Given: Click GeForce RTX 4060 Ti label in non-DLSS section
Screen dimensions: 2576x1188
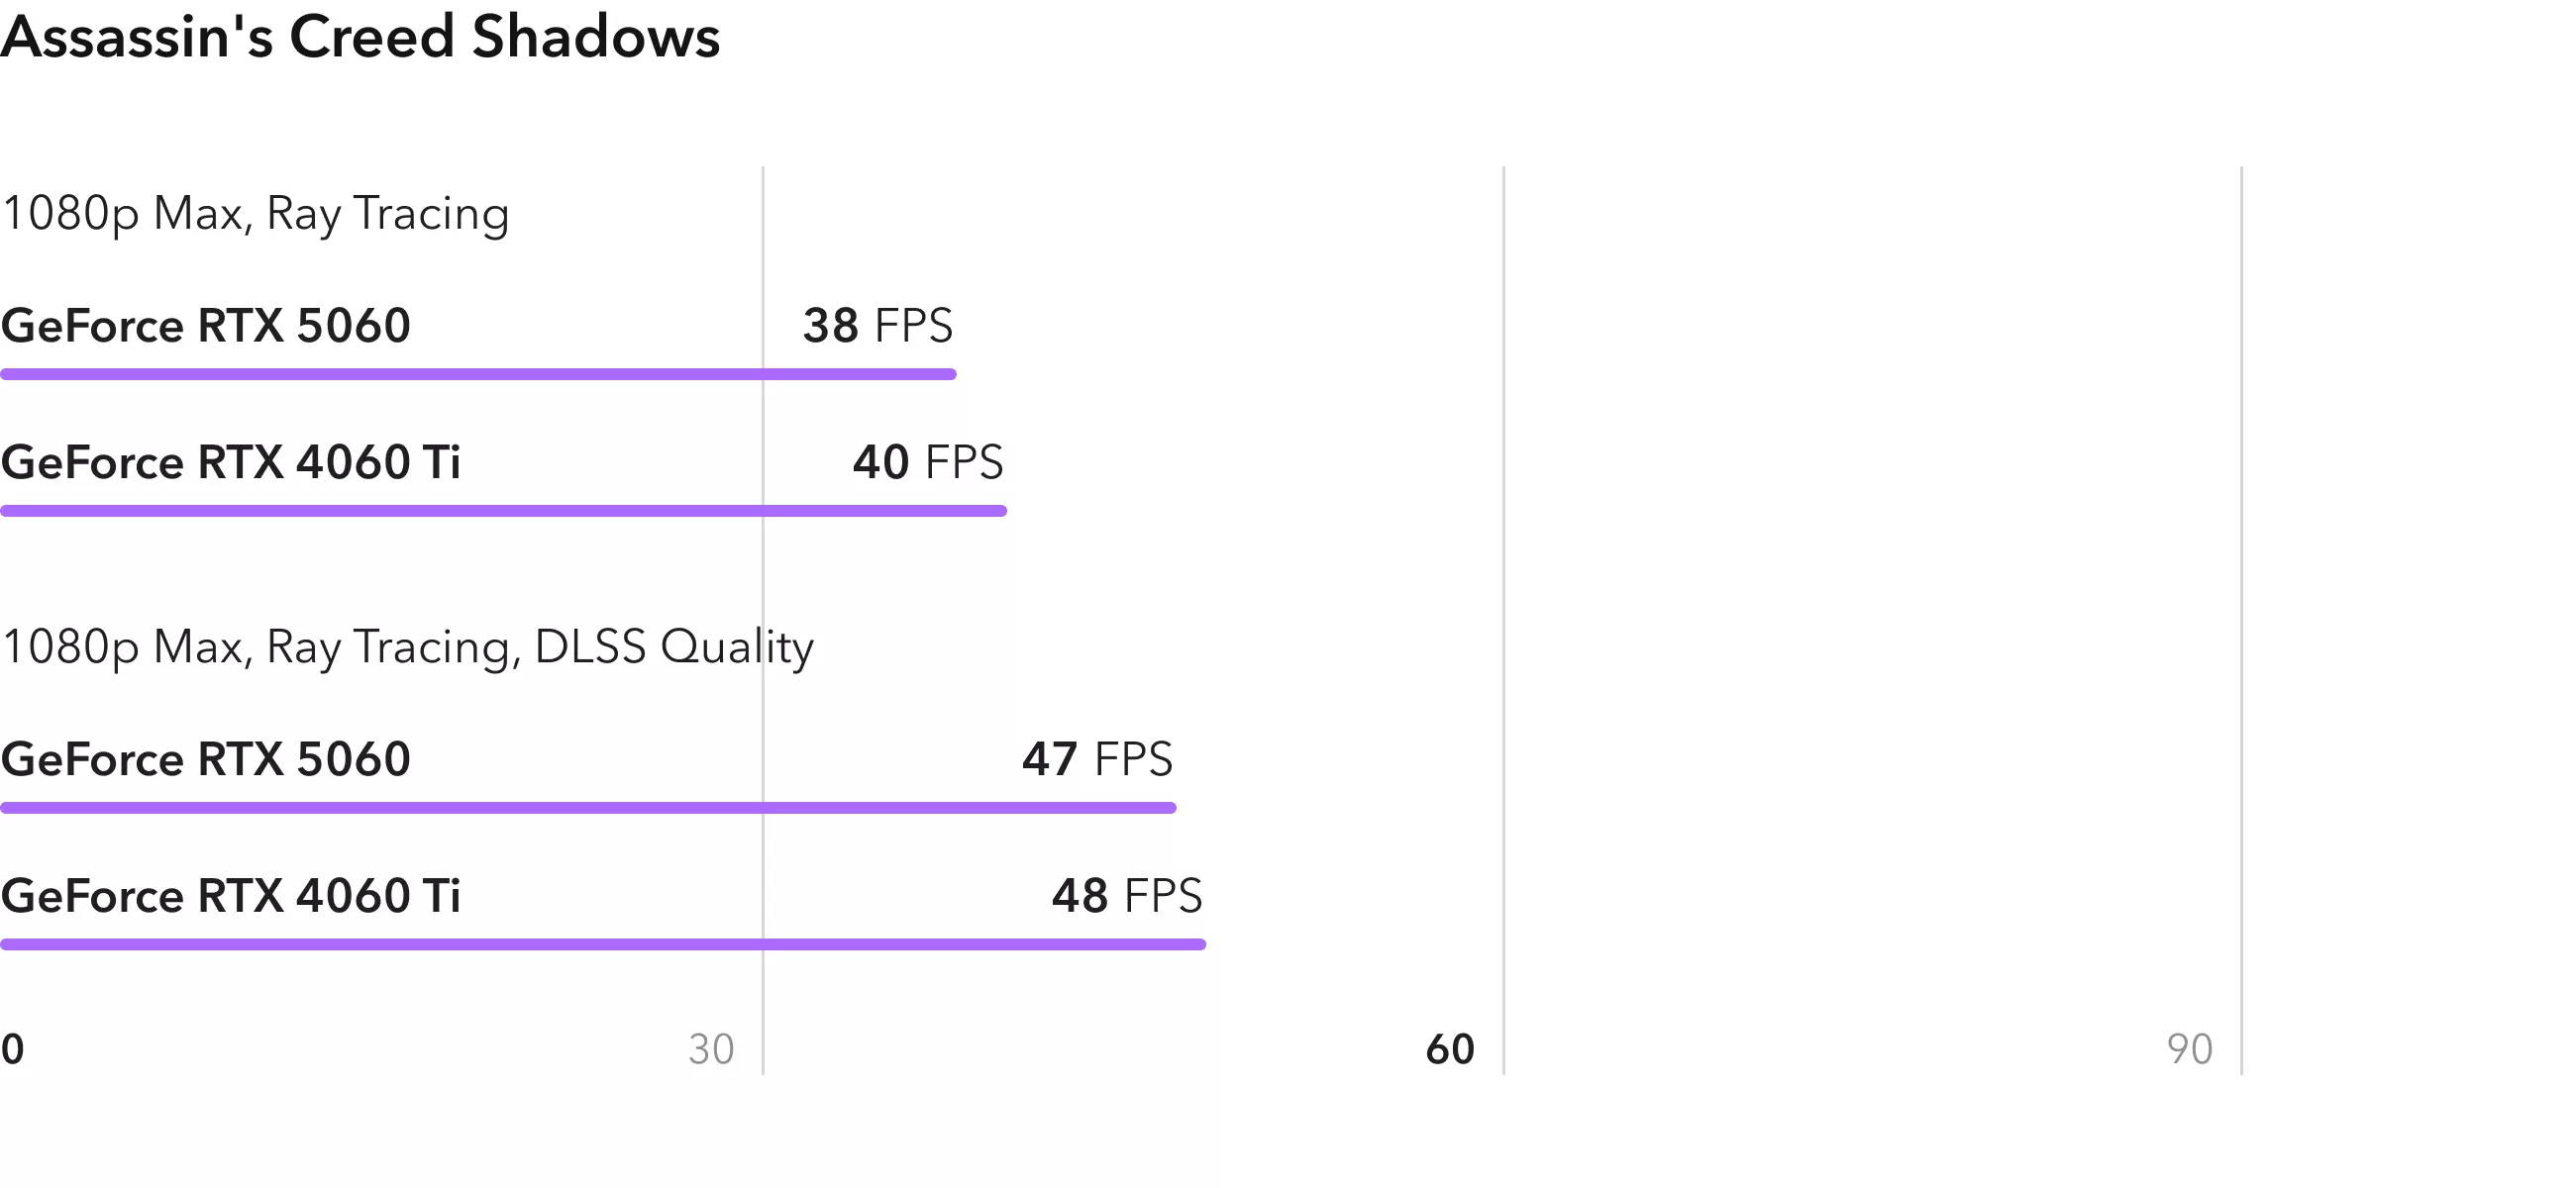Looking at the screenshot, I should 231,462.
